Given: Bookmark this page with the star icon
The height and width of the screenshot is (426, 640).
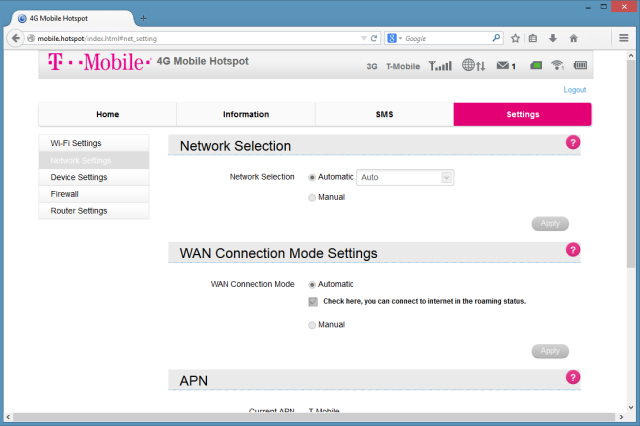Looking at the screenshot, I should [x=515, y=38].
